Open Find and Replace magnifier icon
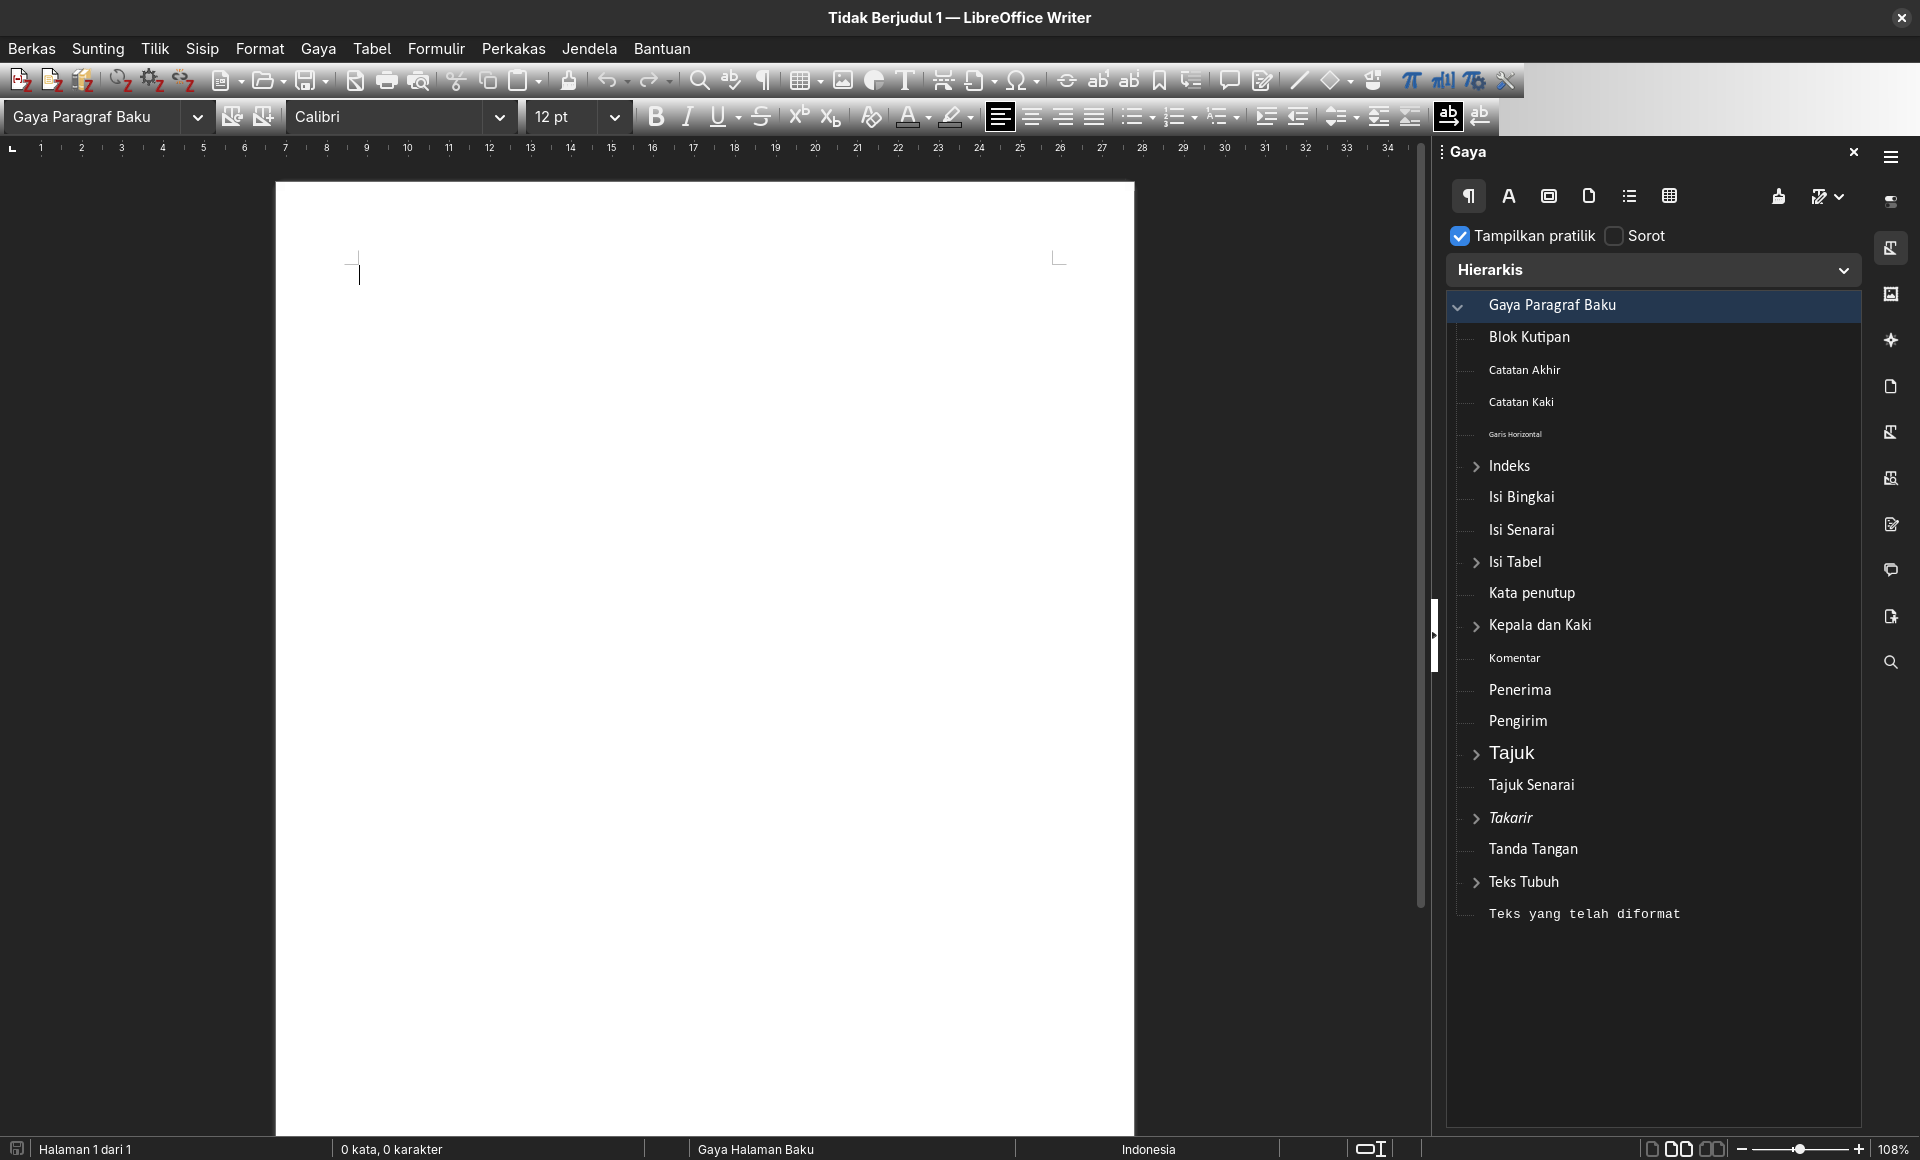Viewport: 1920px width, 1160px height. coord(700,81)
